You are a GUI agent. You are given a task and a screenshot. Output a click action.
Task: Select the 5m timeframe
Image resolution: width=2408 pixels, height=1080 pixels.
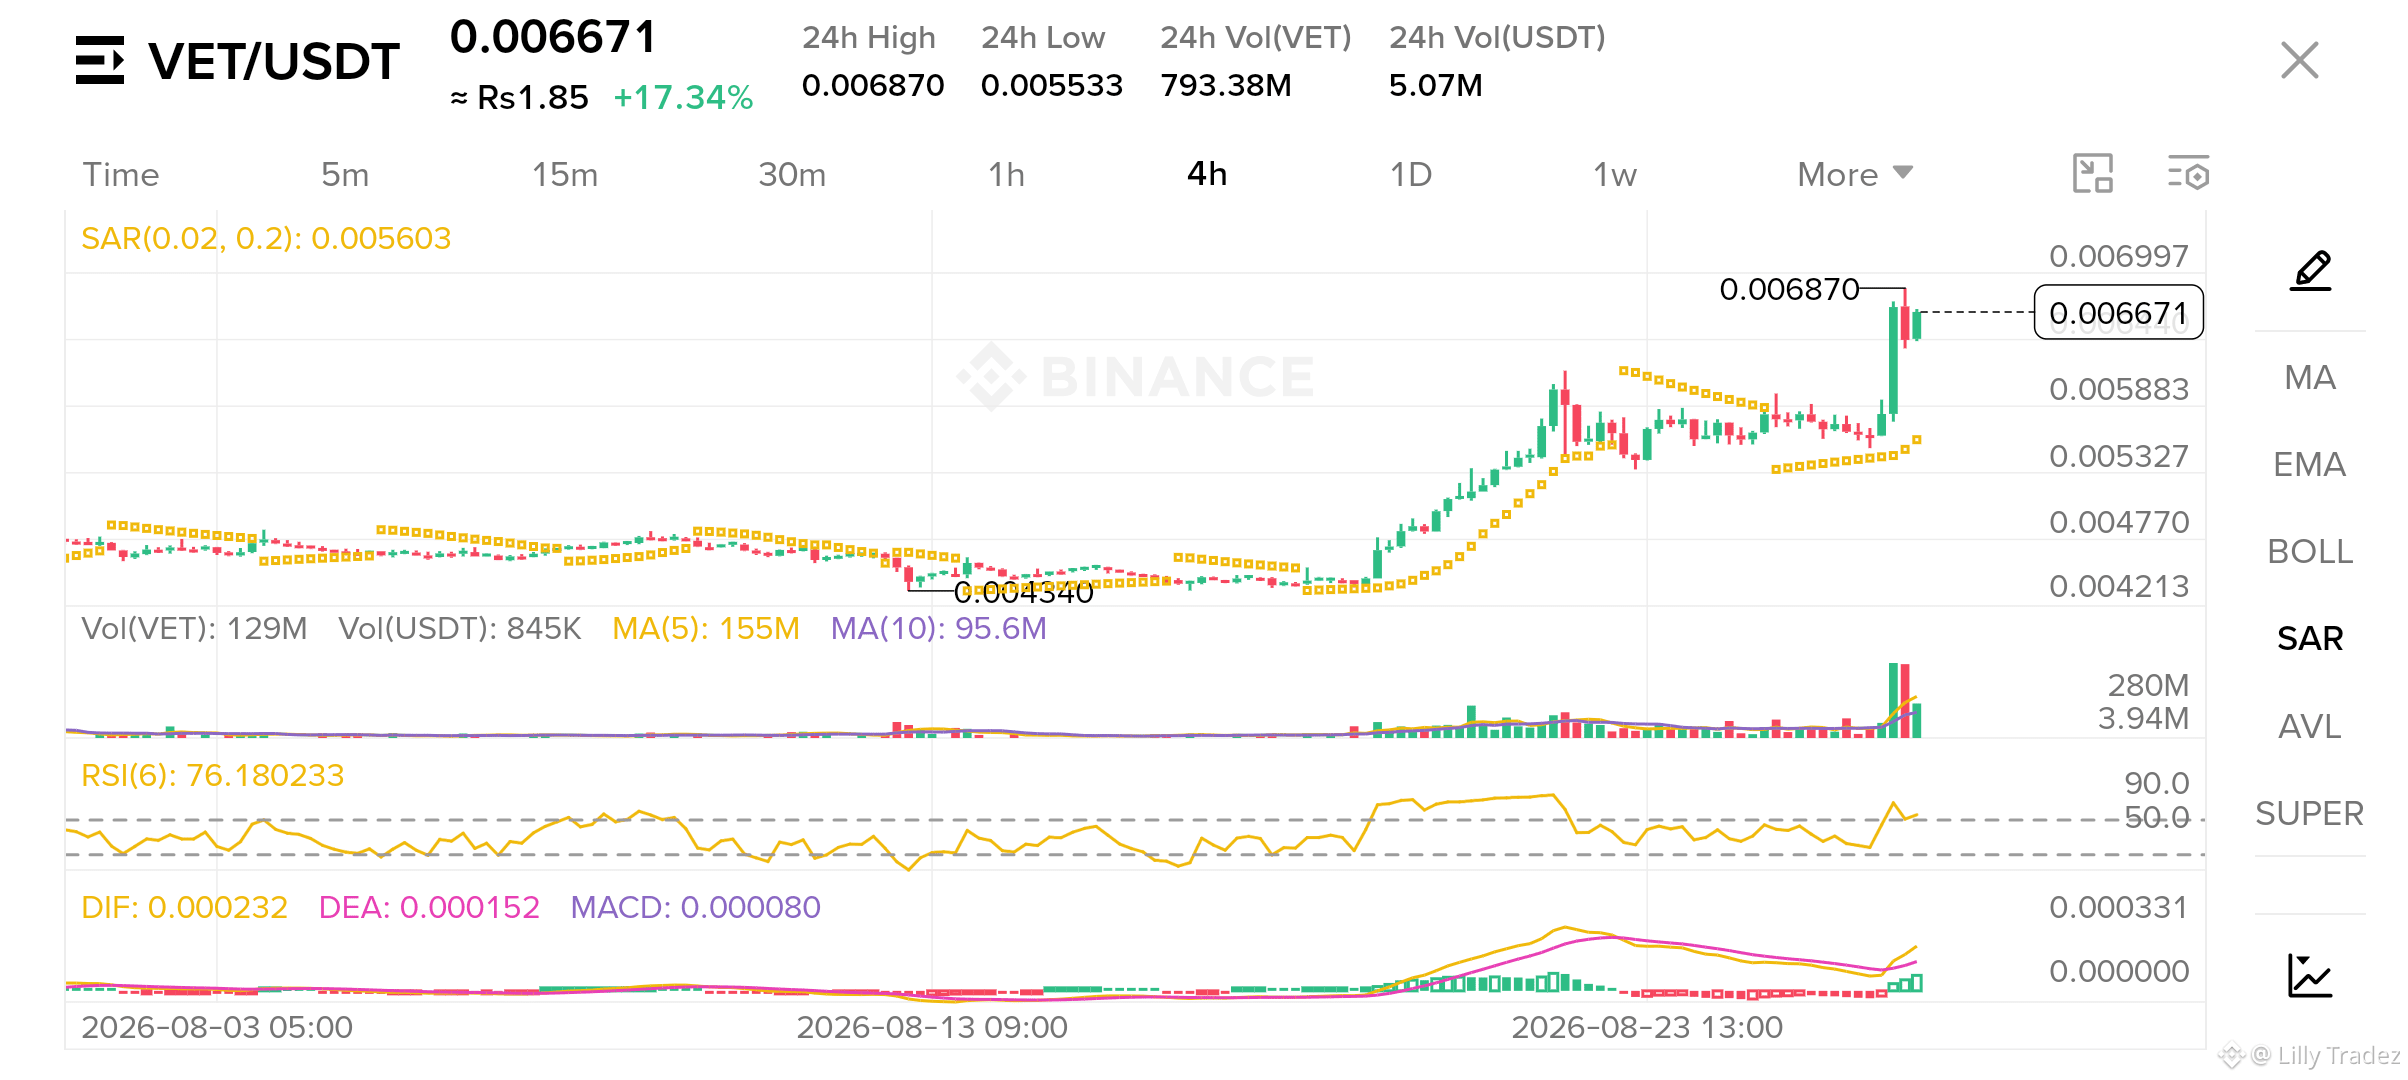coord(345,174)
